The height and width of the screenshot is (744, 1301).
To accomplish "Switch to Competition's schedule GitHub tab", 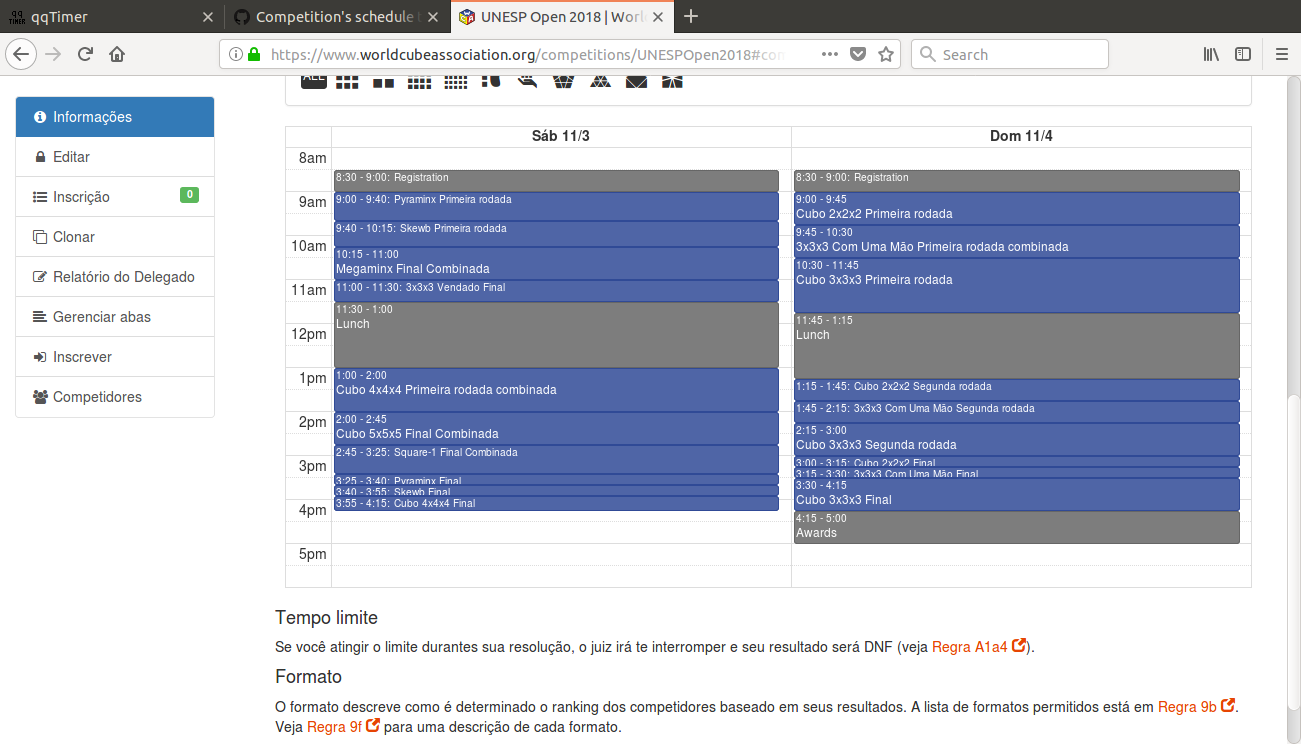I will (x=337, y=17).
